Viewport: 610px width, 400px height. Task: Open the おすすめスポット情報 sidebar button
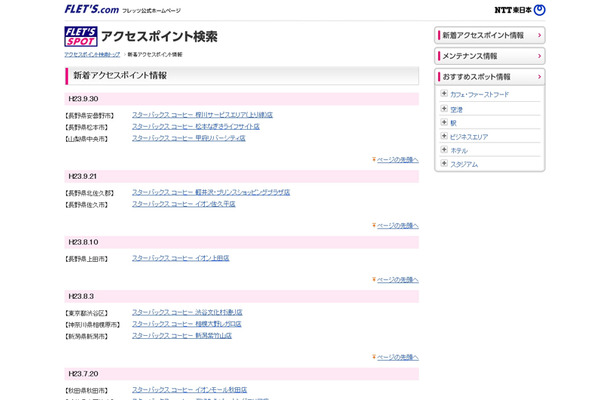point(489,77)
